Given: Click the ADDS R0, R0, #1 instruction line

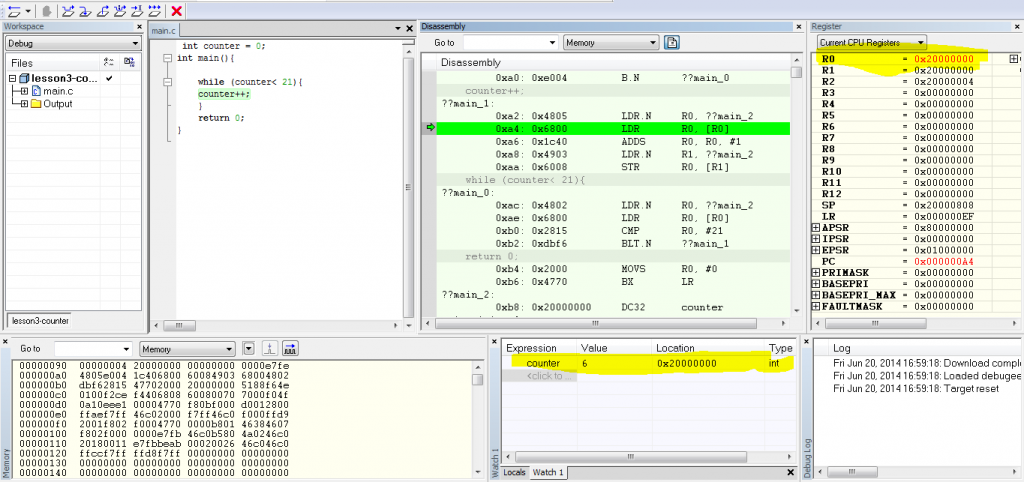Looking at the screenshot, I should tap(613, 140).
